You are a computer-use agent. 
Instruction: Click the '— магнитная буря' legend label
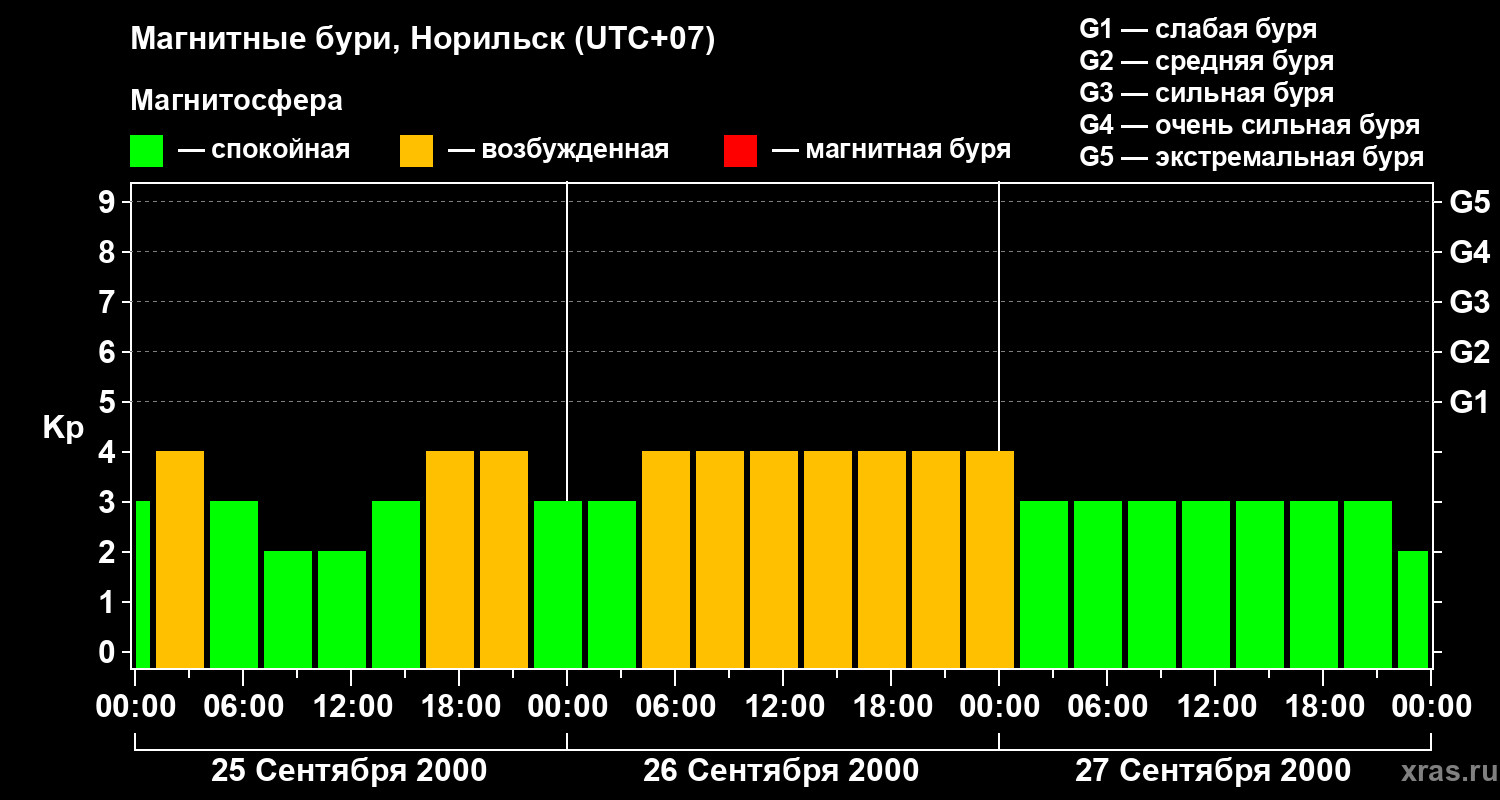(x=891, y=150)
